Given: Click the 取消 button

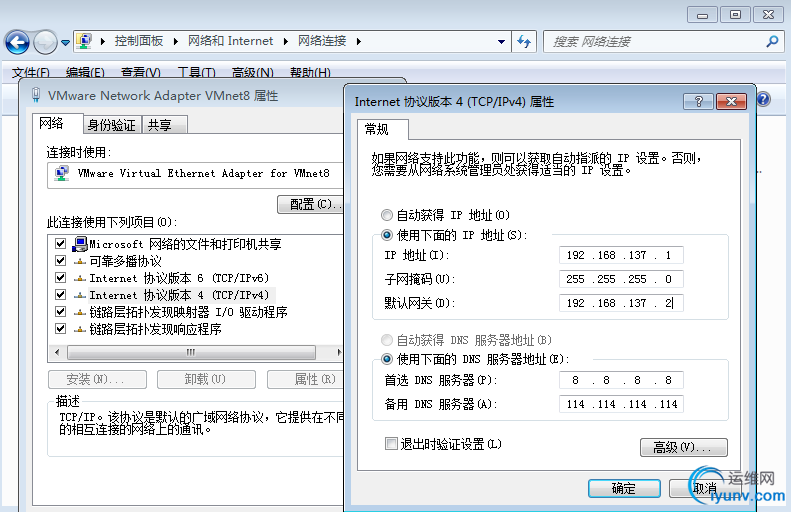Looking at the screenshot, I should click(705, 488).
